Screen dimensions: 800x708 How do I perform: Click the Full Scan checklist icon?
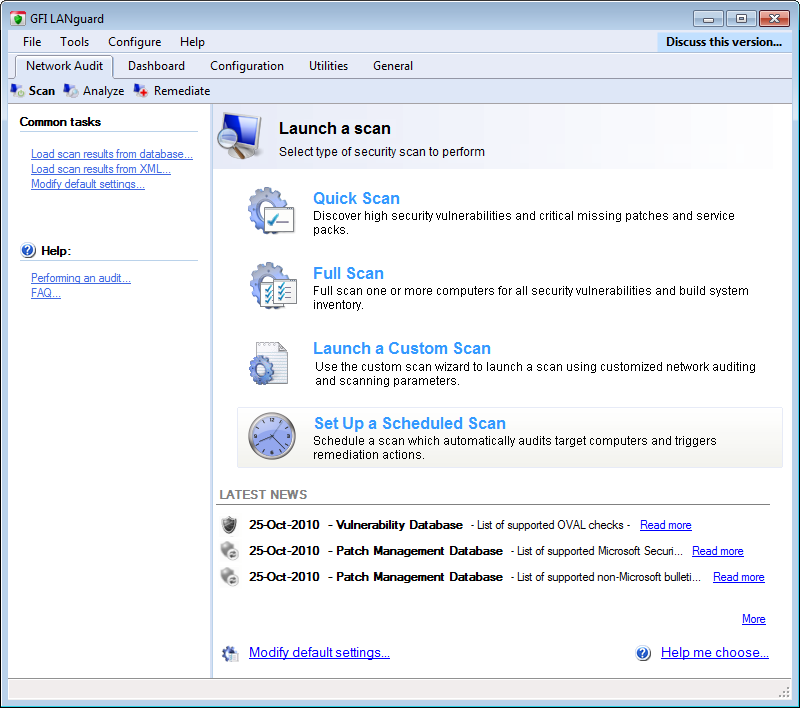(x=273, y=286)
